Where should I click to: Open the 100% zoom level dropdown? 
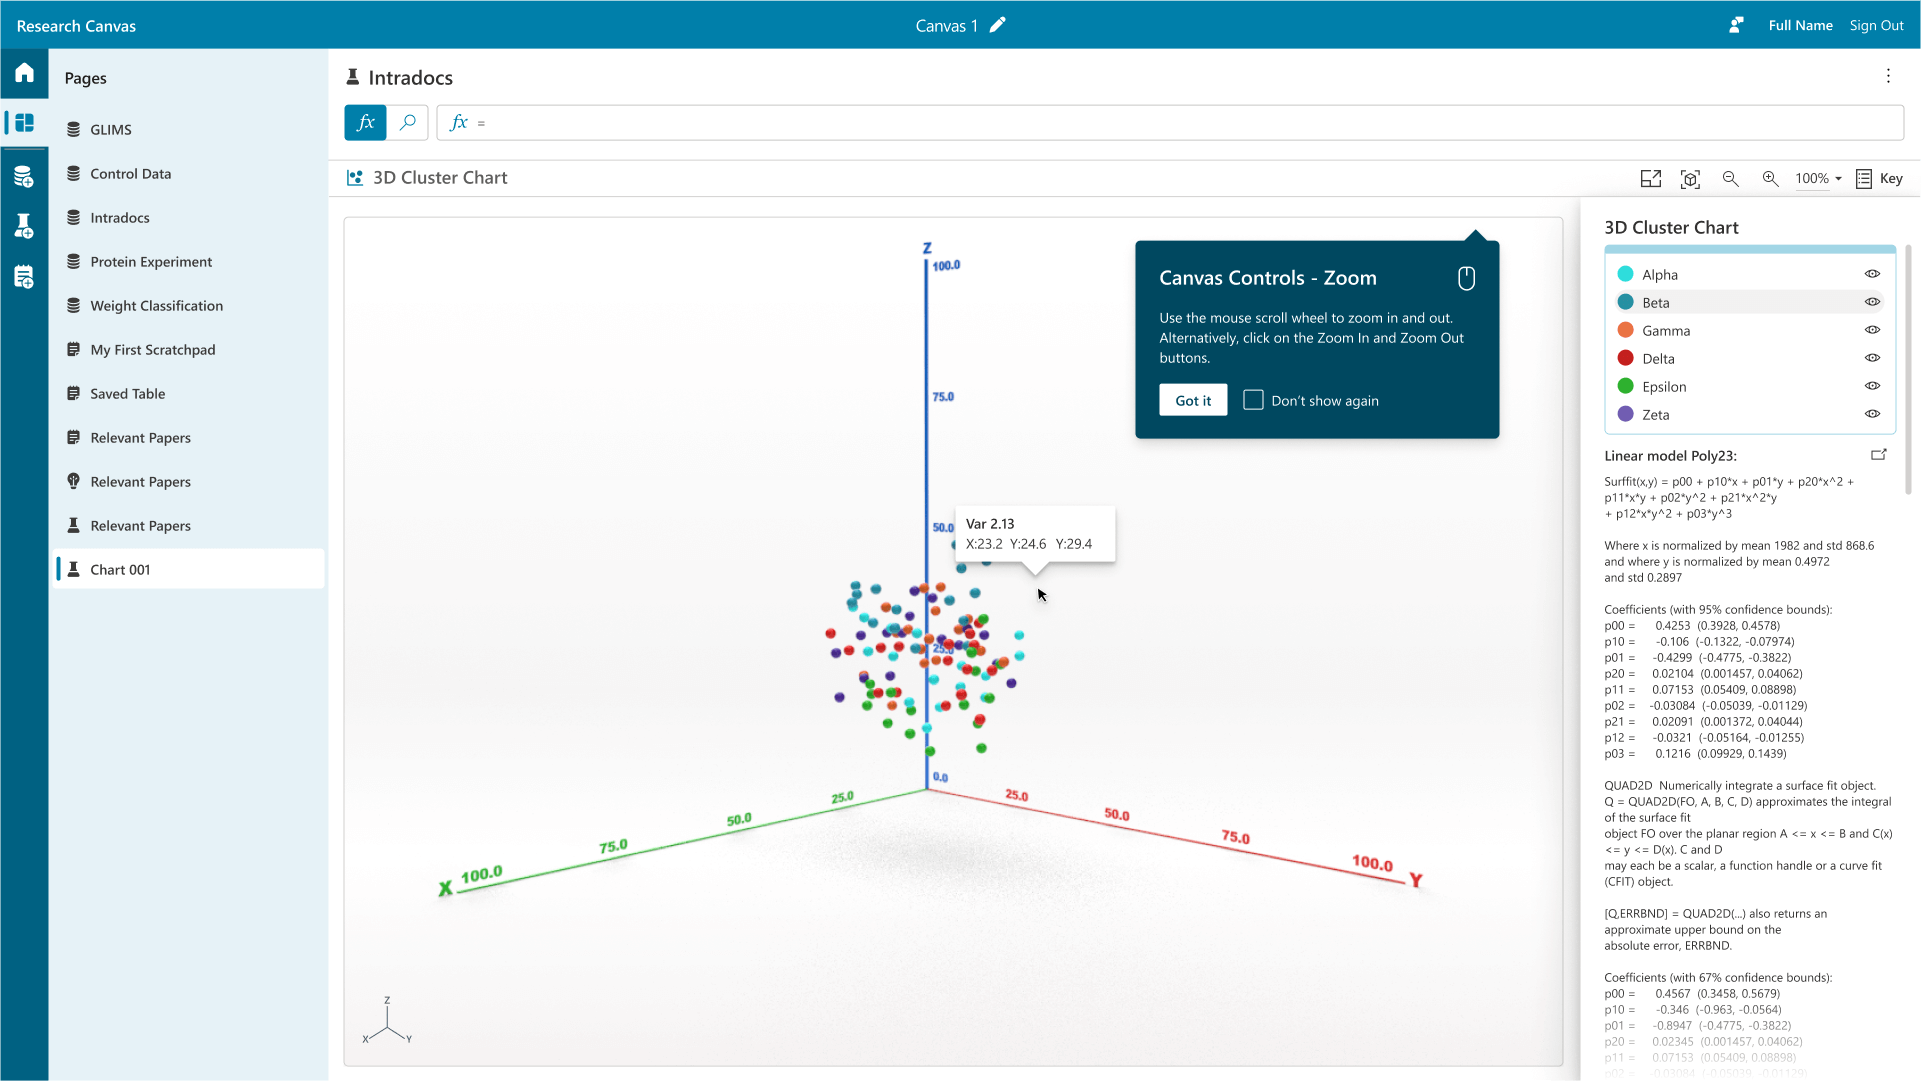pyautogui.click(x=1818, y=179)
